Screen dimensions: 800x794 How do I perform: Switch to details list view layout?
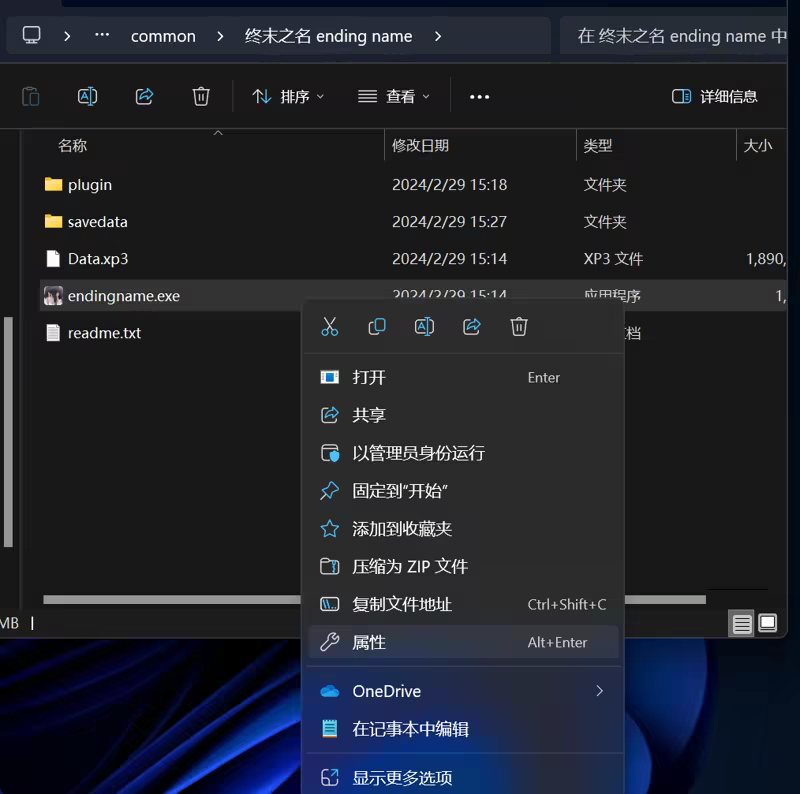point(742,623)
